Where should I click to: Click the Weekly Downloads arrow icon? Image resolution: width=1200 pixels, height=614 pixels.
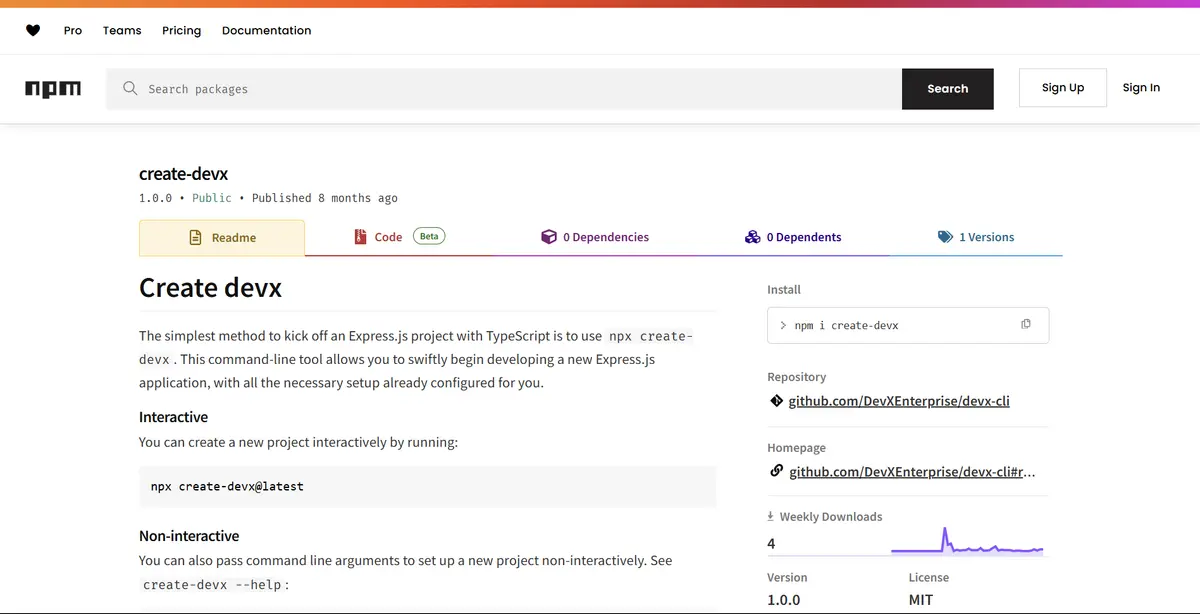771,517
